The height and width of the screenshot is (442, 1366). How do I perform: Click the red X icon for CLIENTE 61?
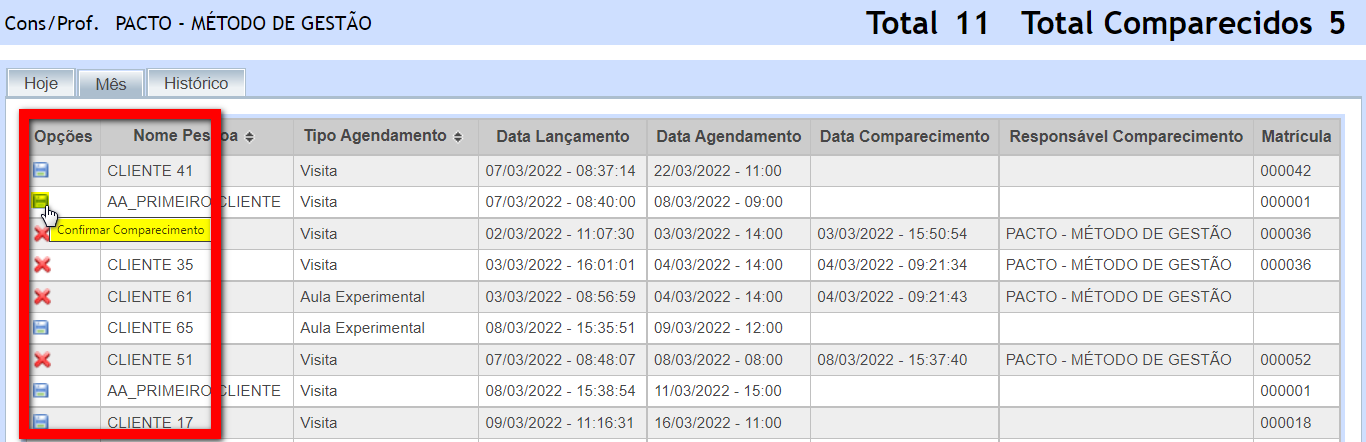(x=42, y=297)
